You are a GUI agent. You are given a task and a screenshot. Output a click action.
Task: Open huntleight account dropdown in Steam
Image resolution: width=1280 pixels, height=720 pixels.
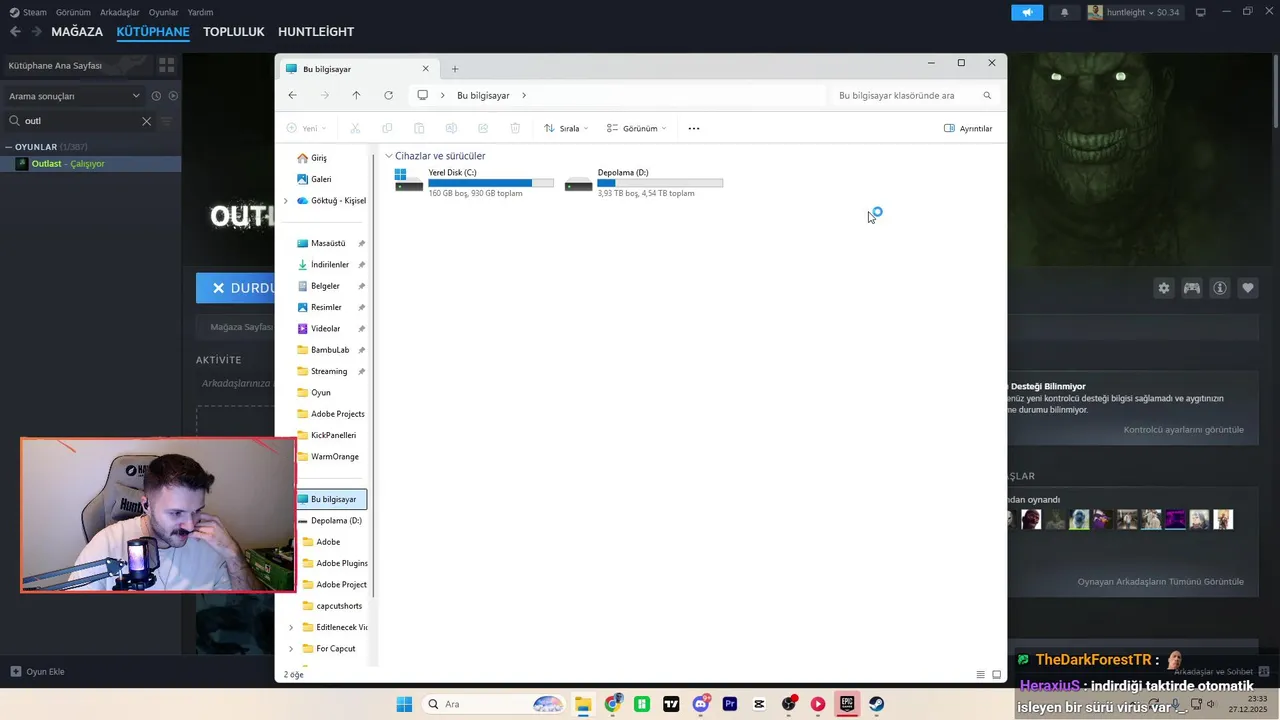[1134, 12]
